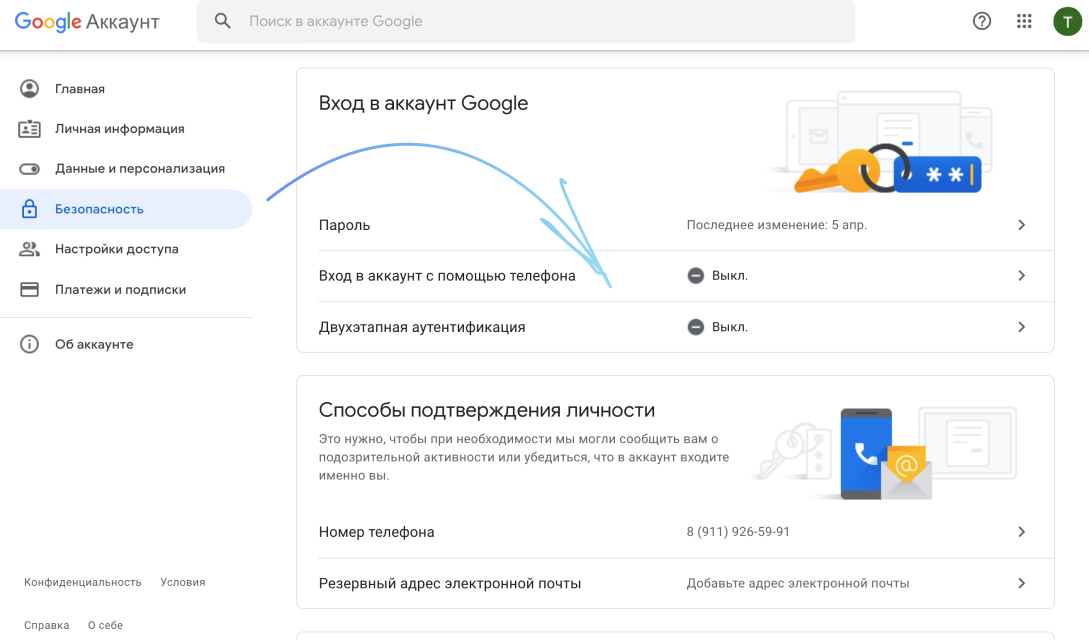1089x640 pixels.
Task: Open the Условия link
Action: tap(183, 582)
